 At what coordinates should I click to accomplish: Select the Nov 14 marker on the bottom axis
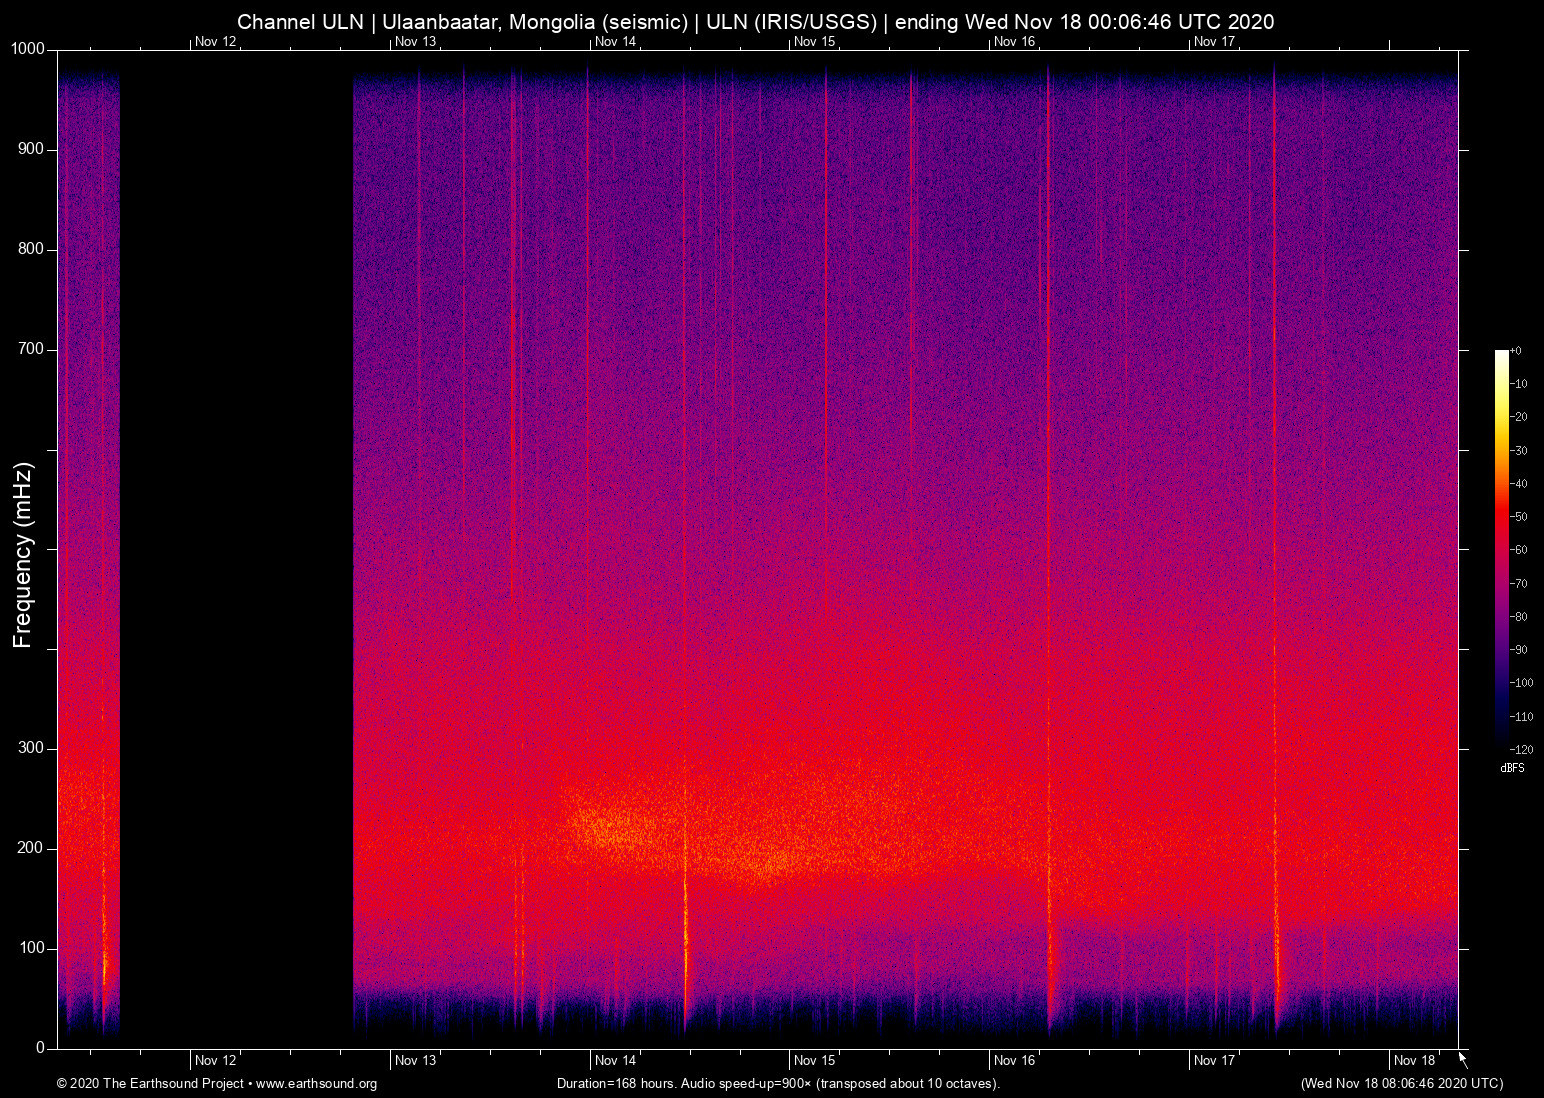pyautogui.click(x=615, y=1060)
